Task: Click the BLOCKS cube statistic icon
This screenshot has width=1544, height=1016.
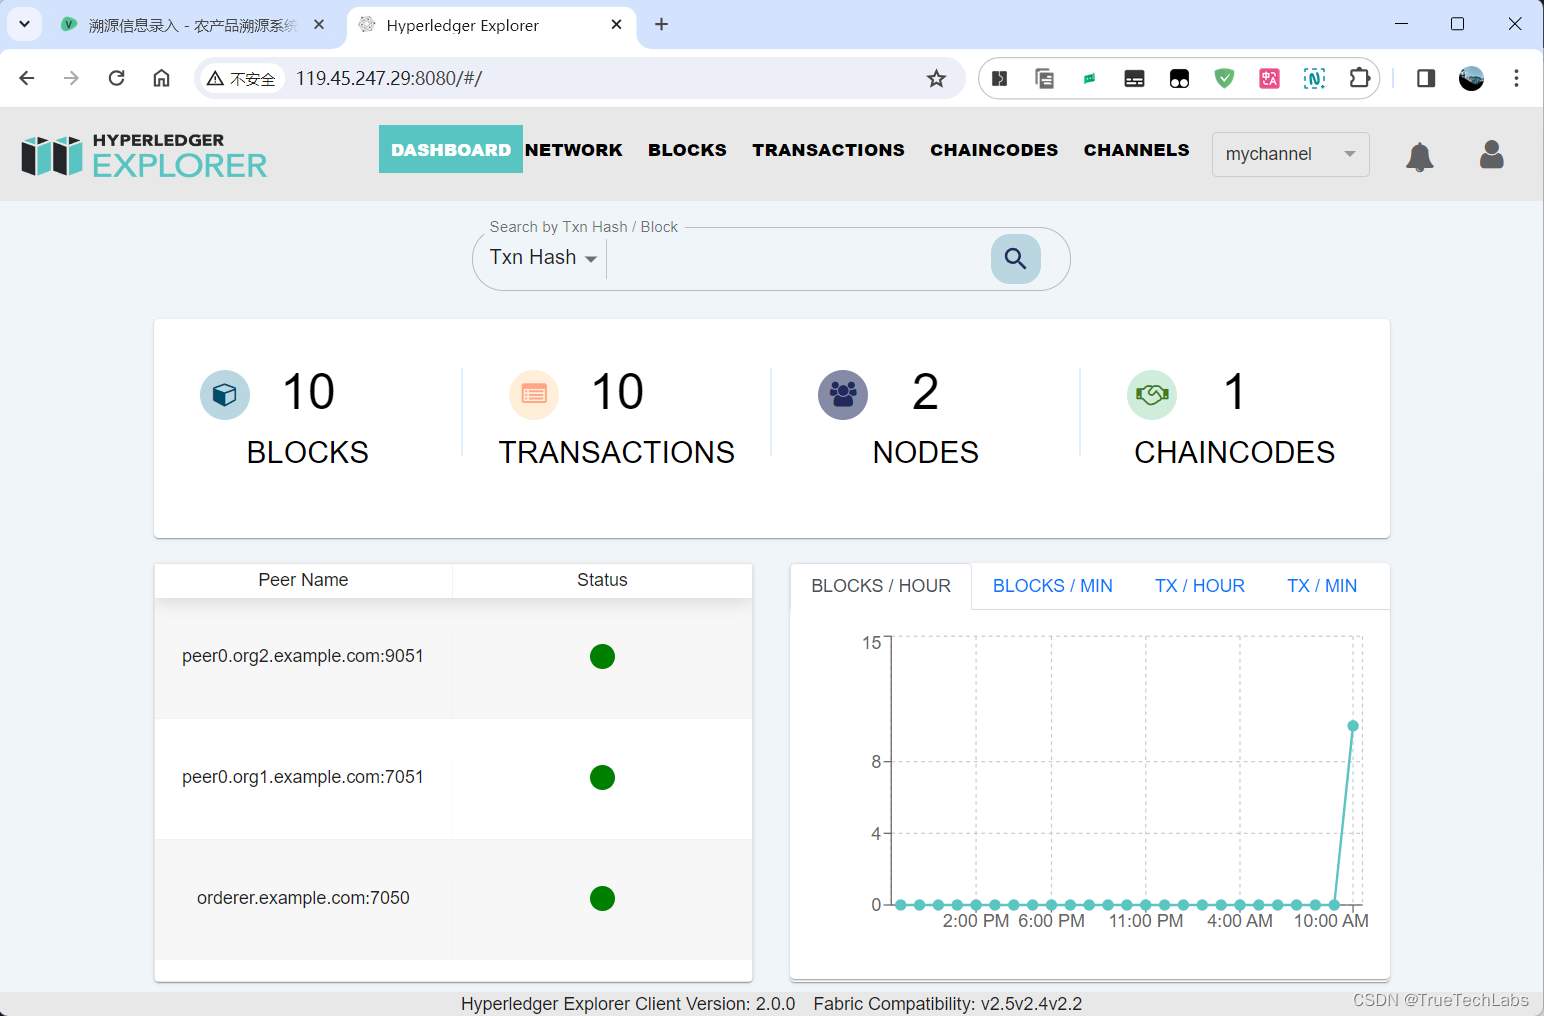Action: (x=224, y=394)
